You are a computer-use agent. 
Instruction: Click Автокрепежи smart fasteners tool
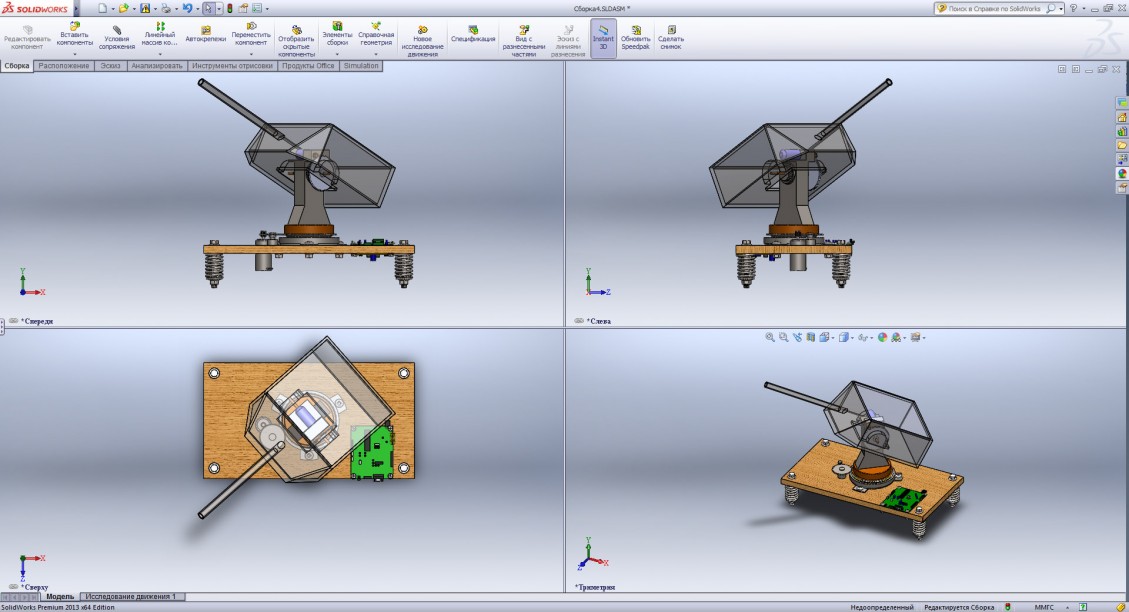tap(205, 34)
